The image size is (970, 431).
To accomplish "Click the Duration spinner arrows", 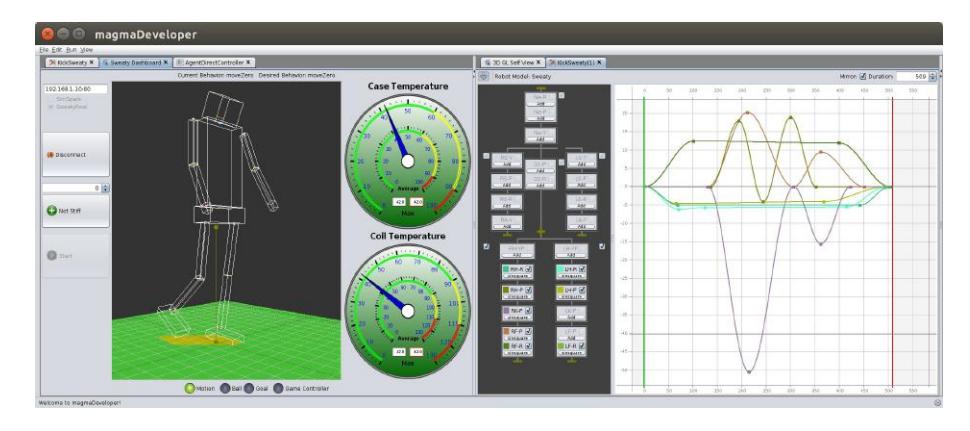I will 932,77.
